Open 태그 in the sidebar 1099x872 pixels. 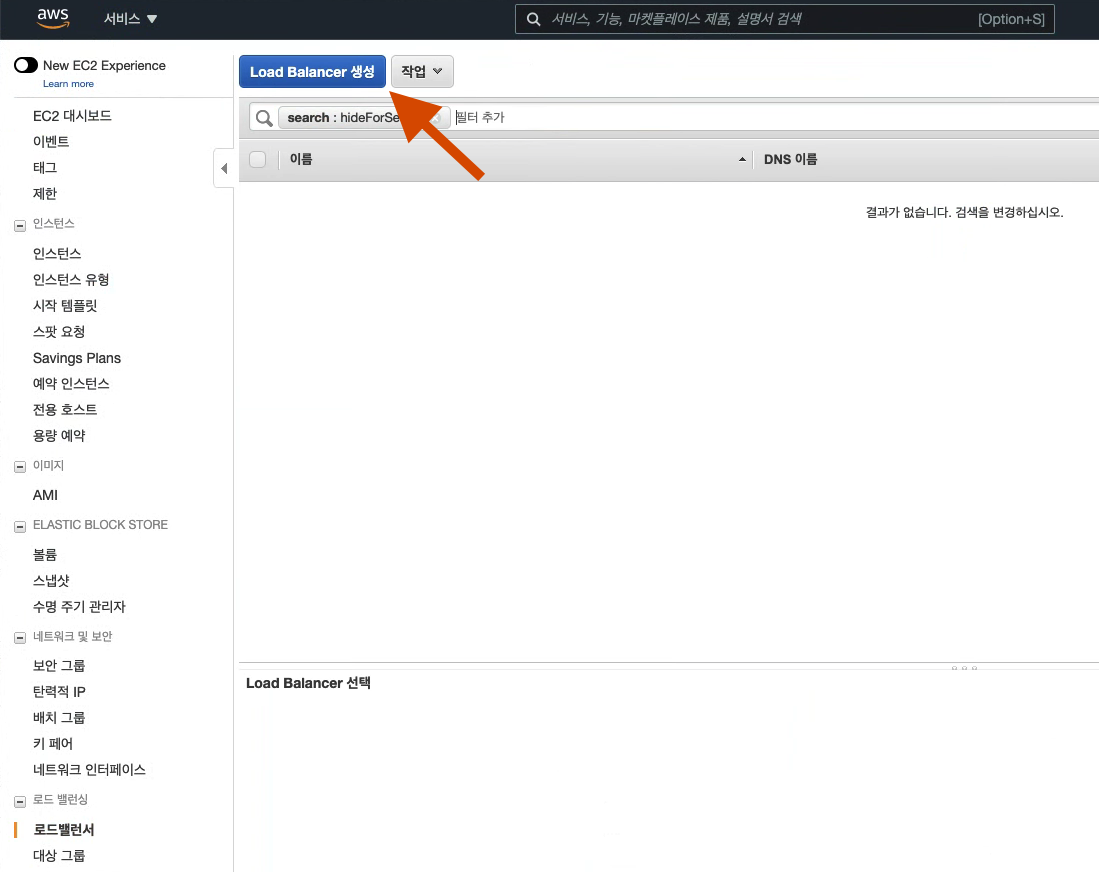(x=45, y=168)
